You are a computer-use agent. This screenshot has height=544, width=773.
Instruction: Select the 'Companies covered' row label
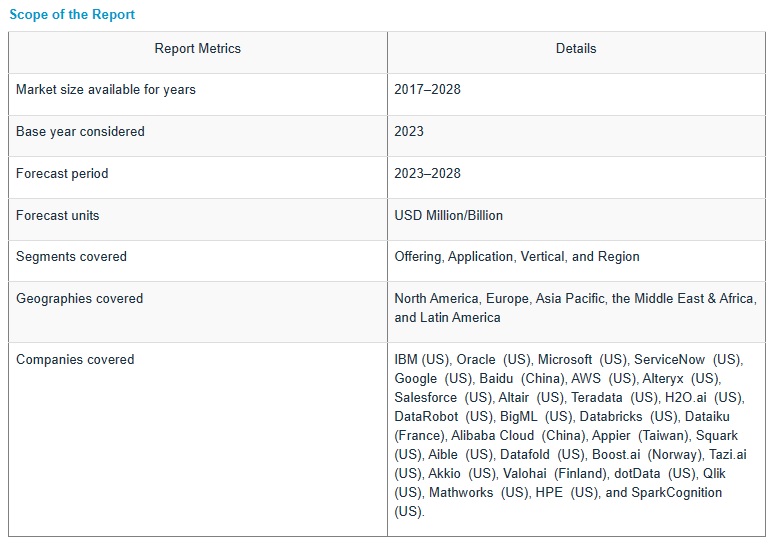tap(75, 360)
